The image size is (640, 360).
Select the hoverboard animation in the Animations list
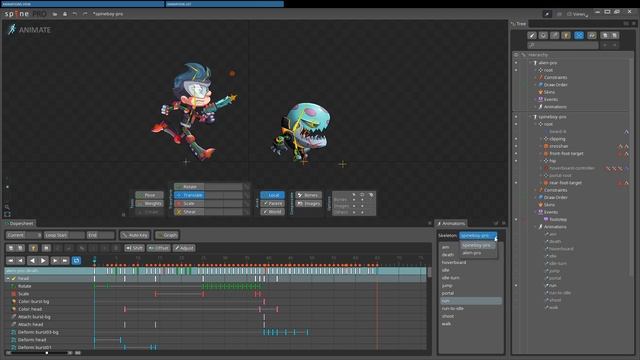[454, 262]
